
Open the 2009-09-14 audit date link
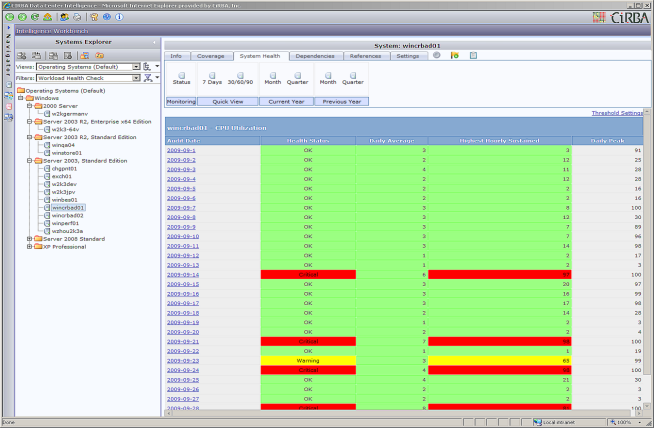pos(183,275)
